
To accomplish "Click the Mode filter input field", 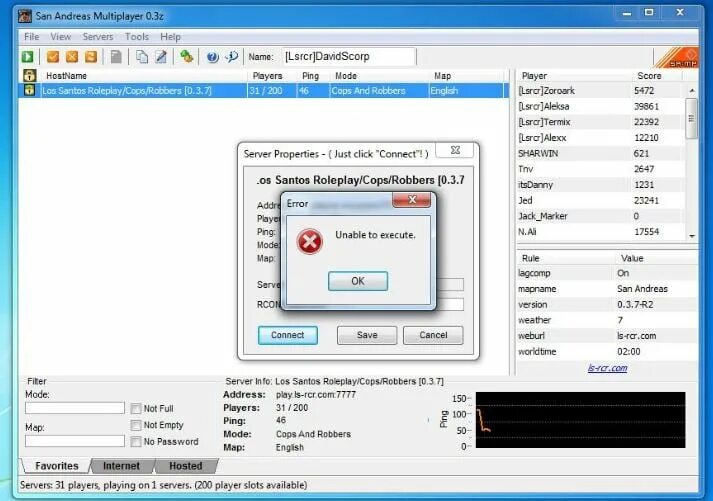I will [x=75, y=408].
